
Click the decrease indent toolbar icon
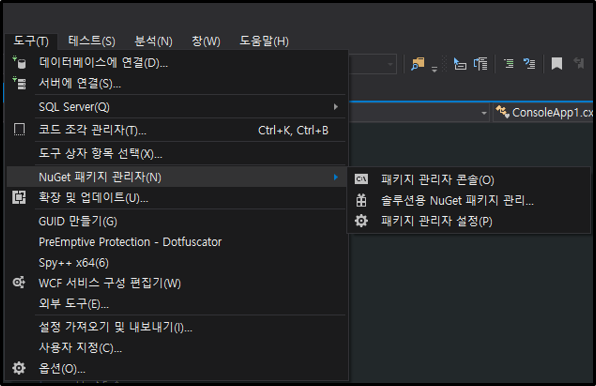click(x=460, y=64)
